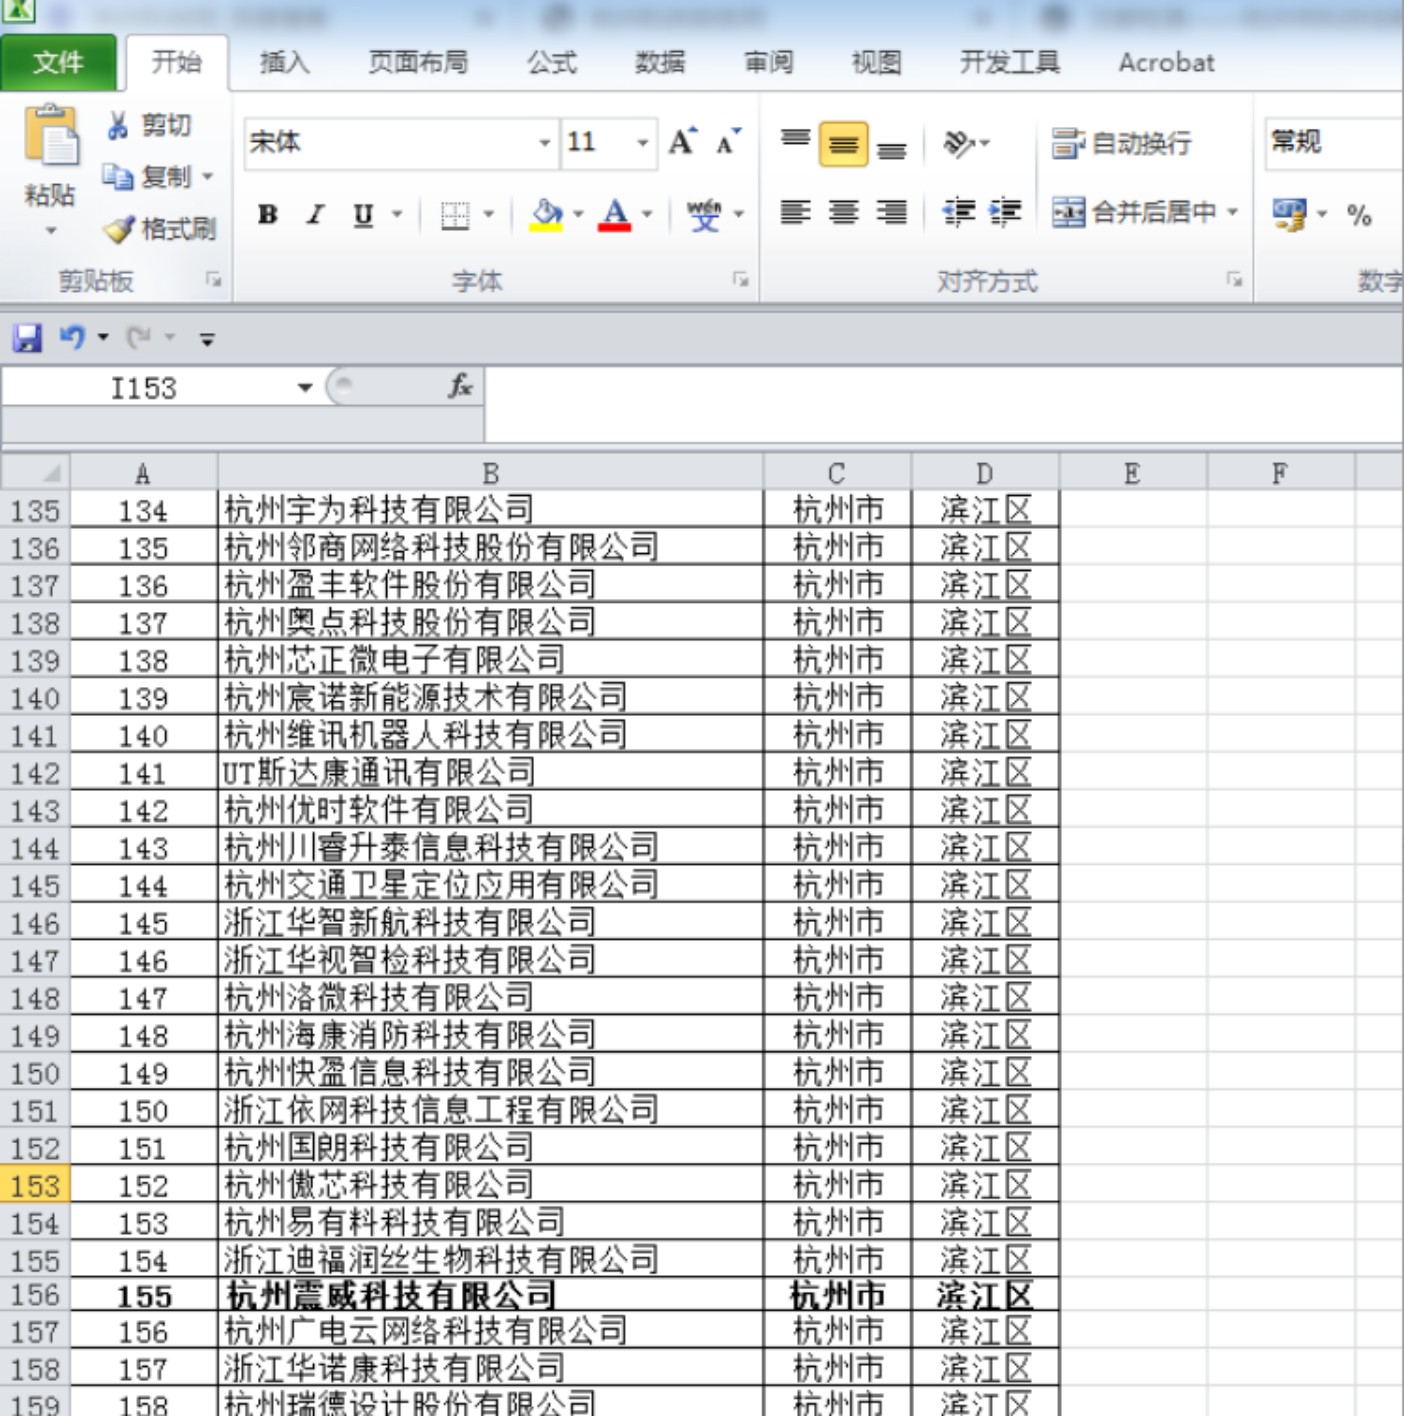
Task: Apply red font color A
Action: (x=614, y=214)
